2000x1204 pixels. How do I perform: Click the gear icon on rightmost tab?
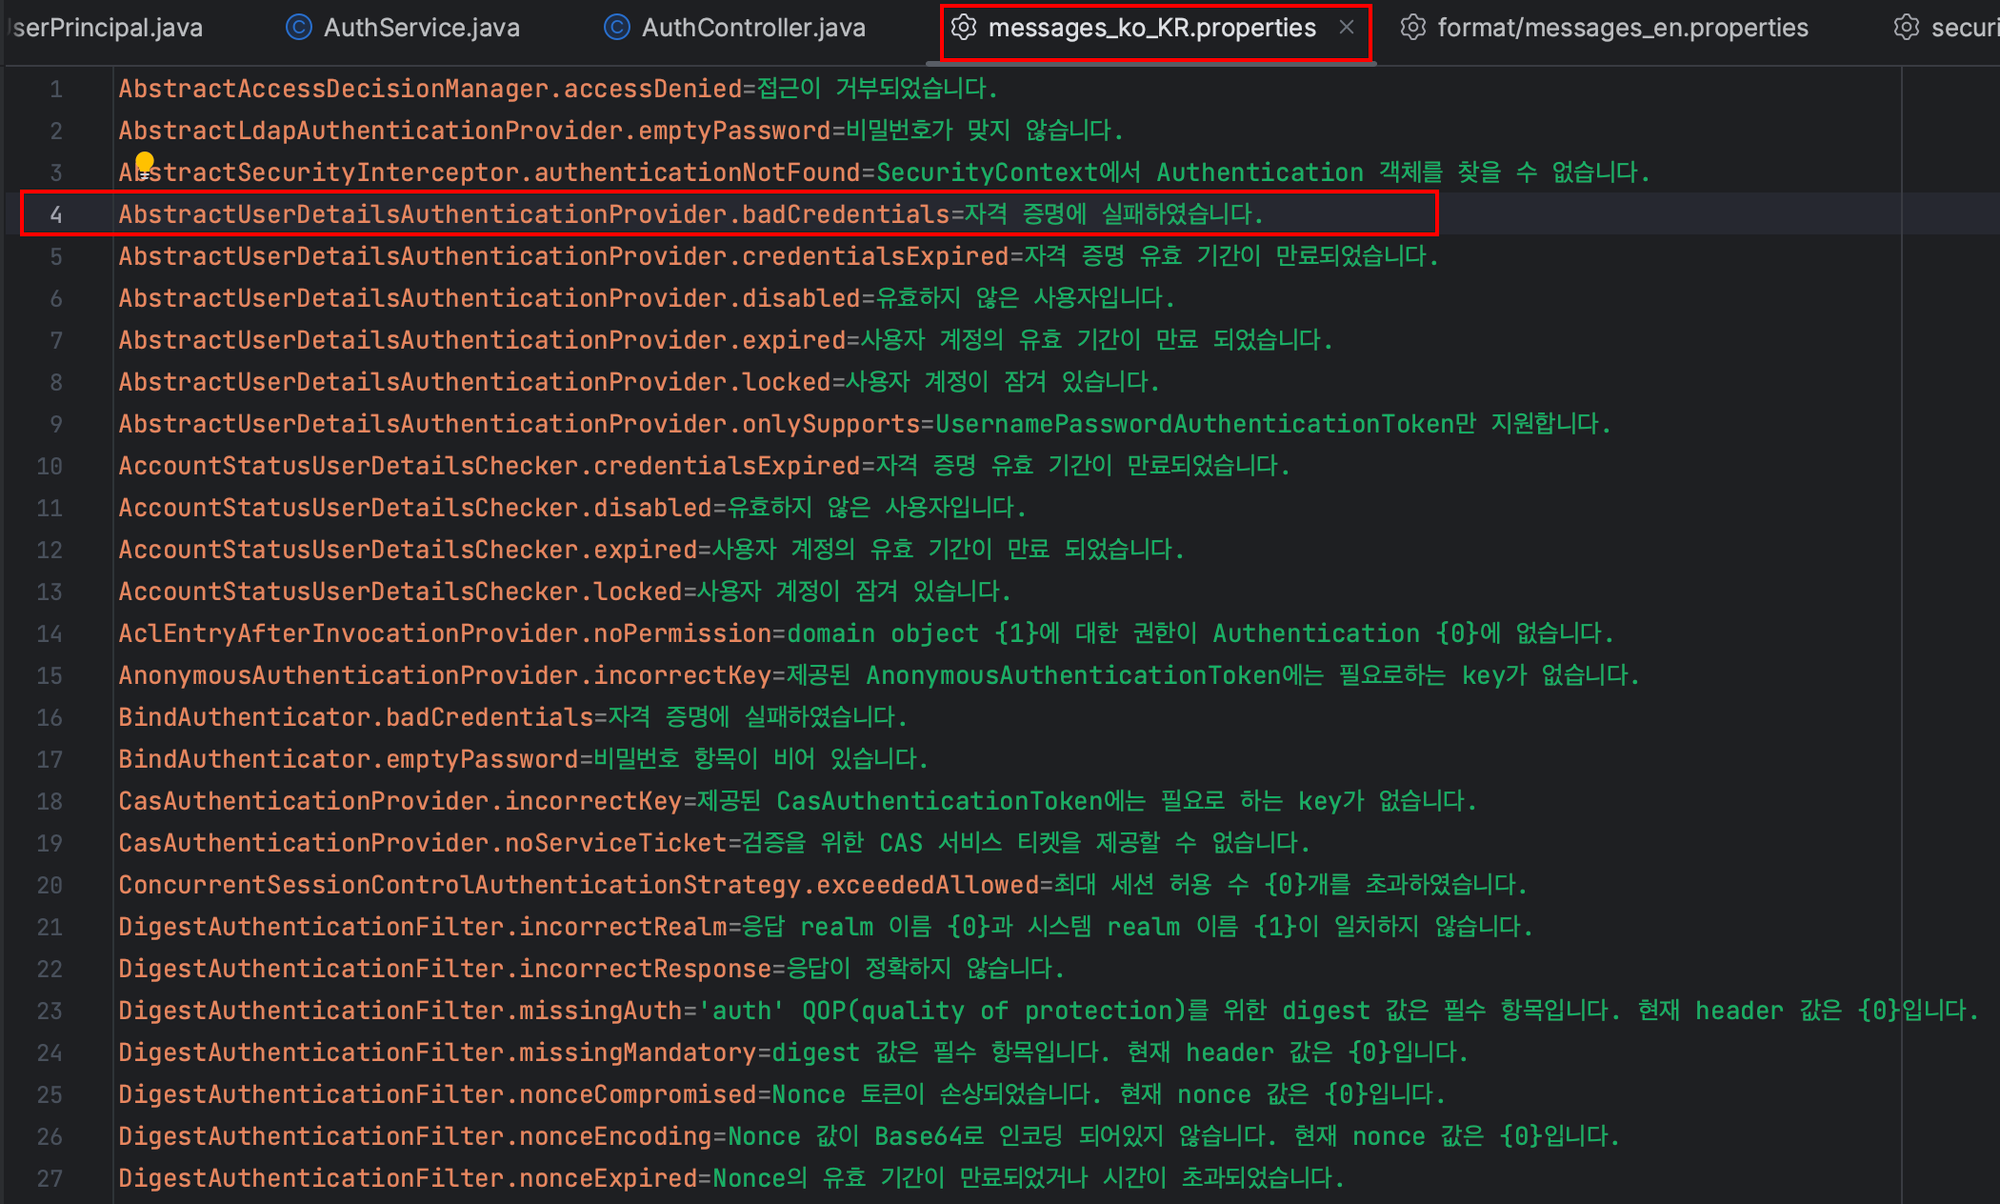pyautogui.click(x=1906, y=27)
